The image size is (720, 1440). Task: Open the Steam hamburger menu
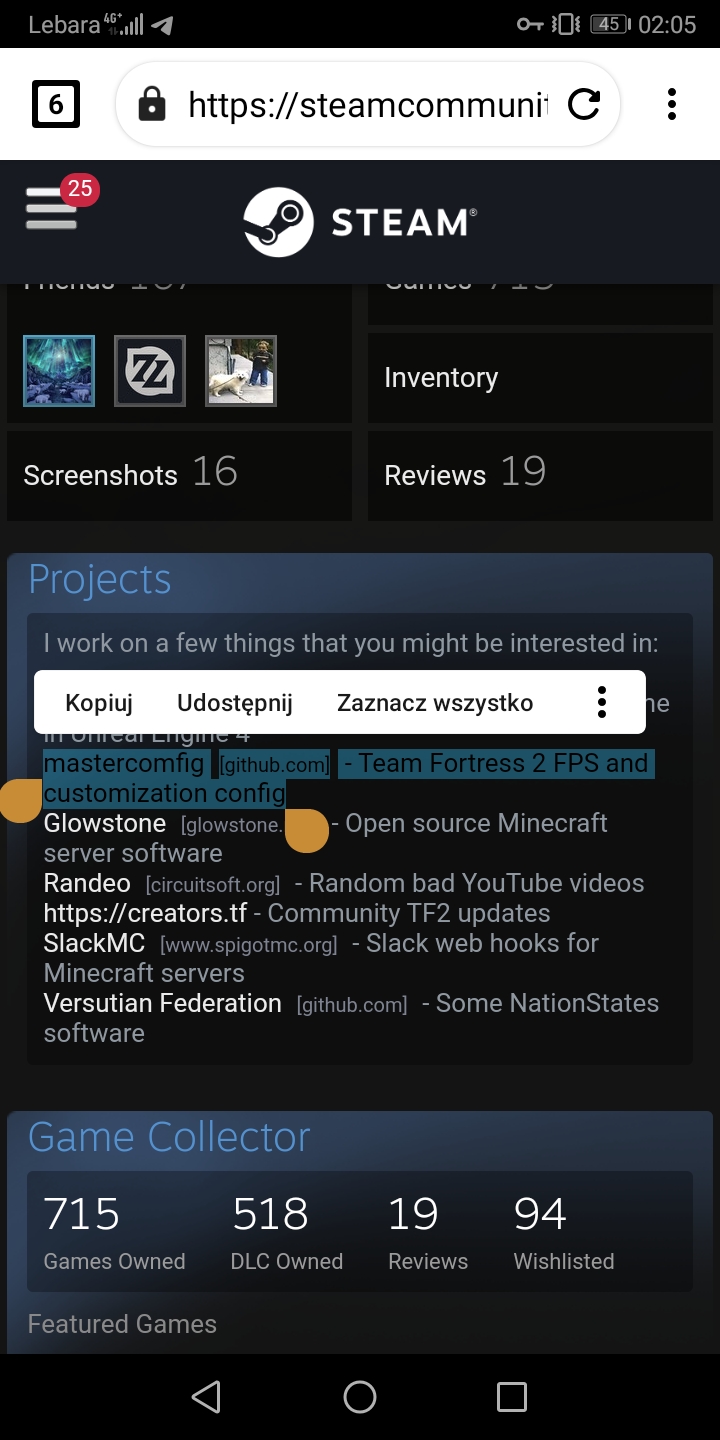coord(51,207)
